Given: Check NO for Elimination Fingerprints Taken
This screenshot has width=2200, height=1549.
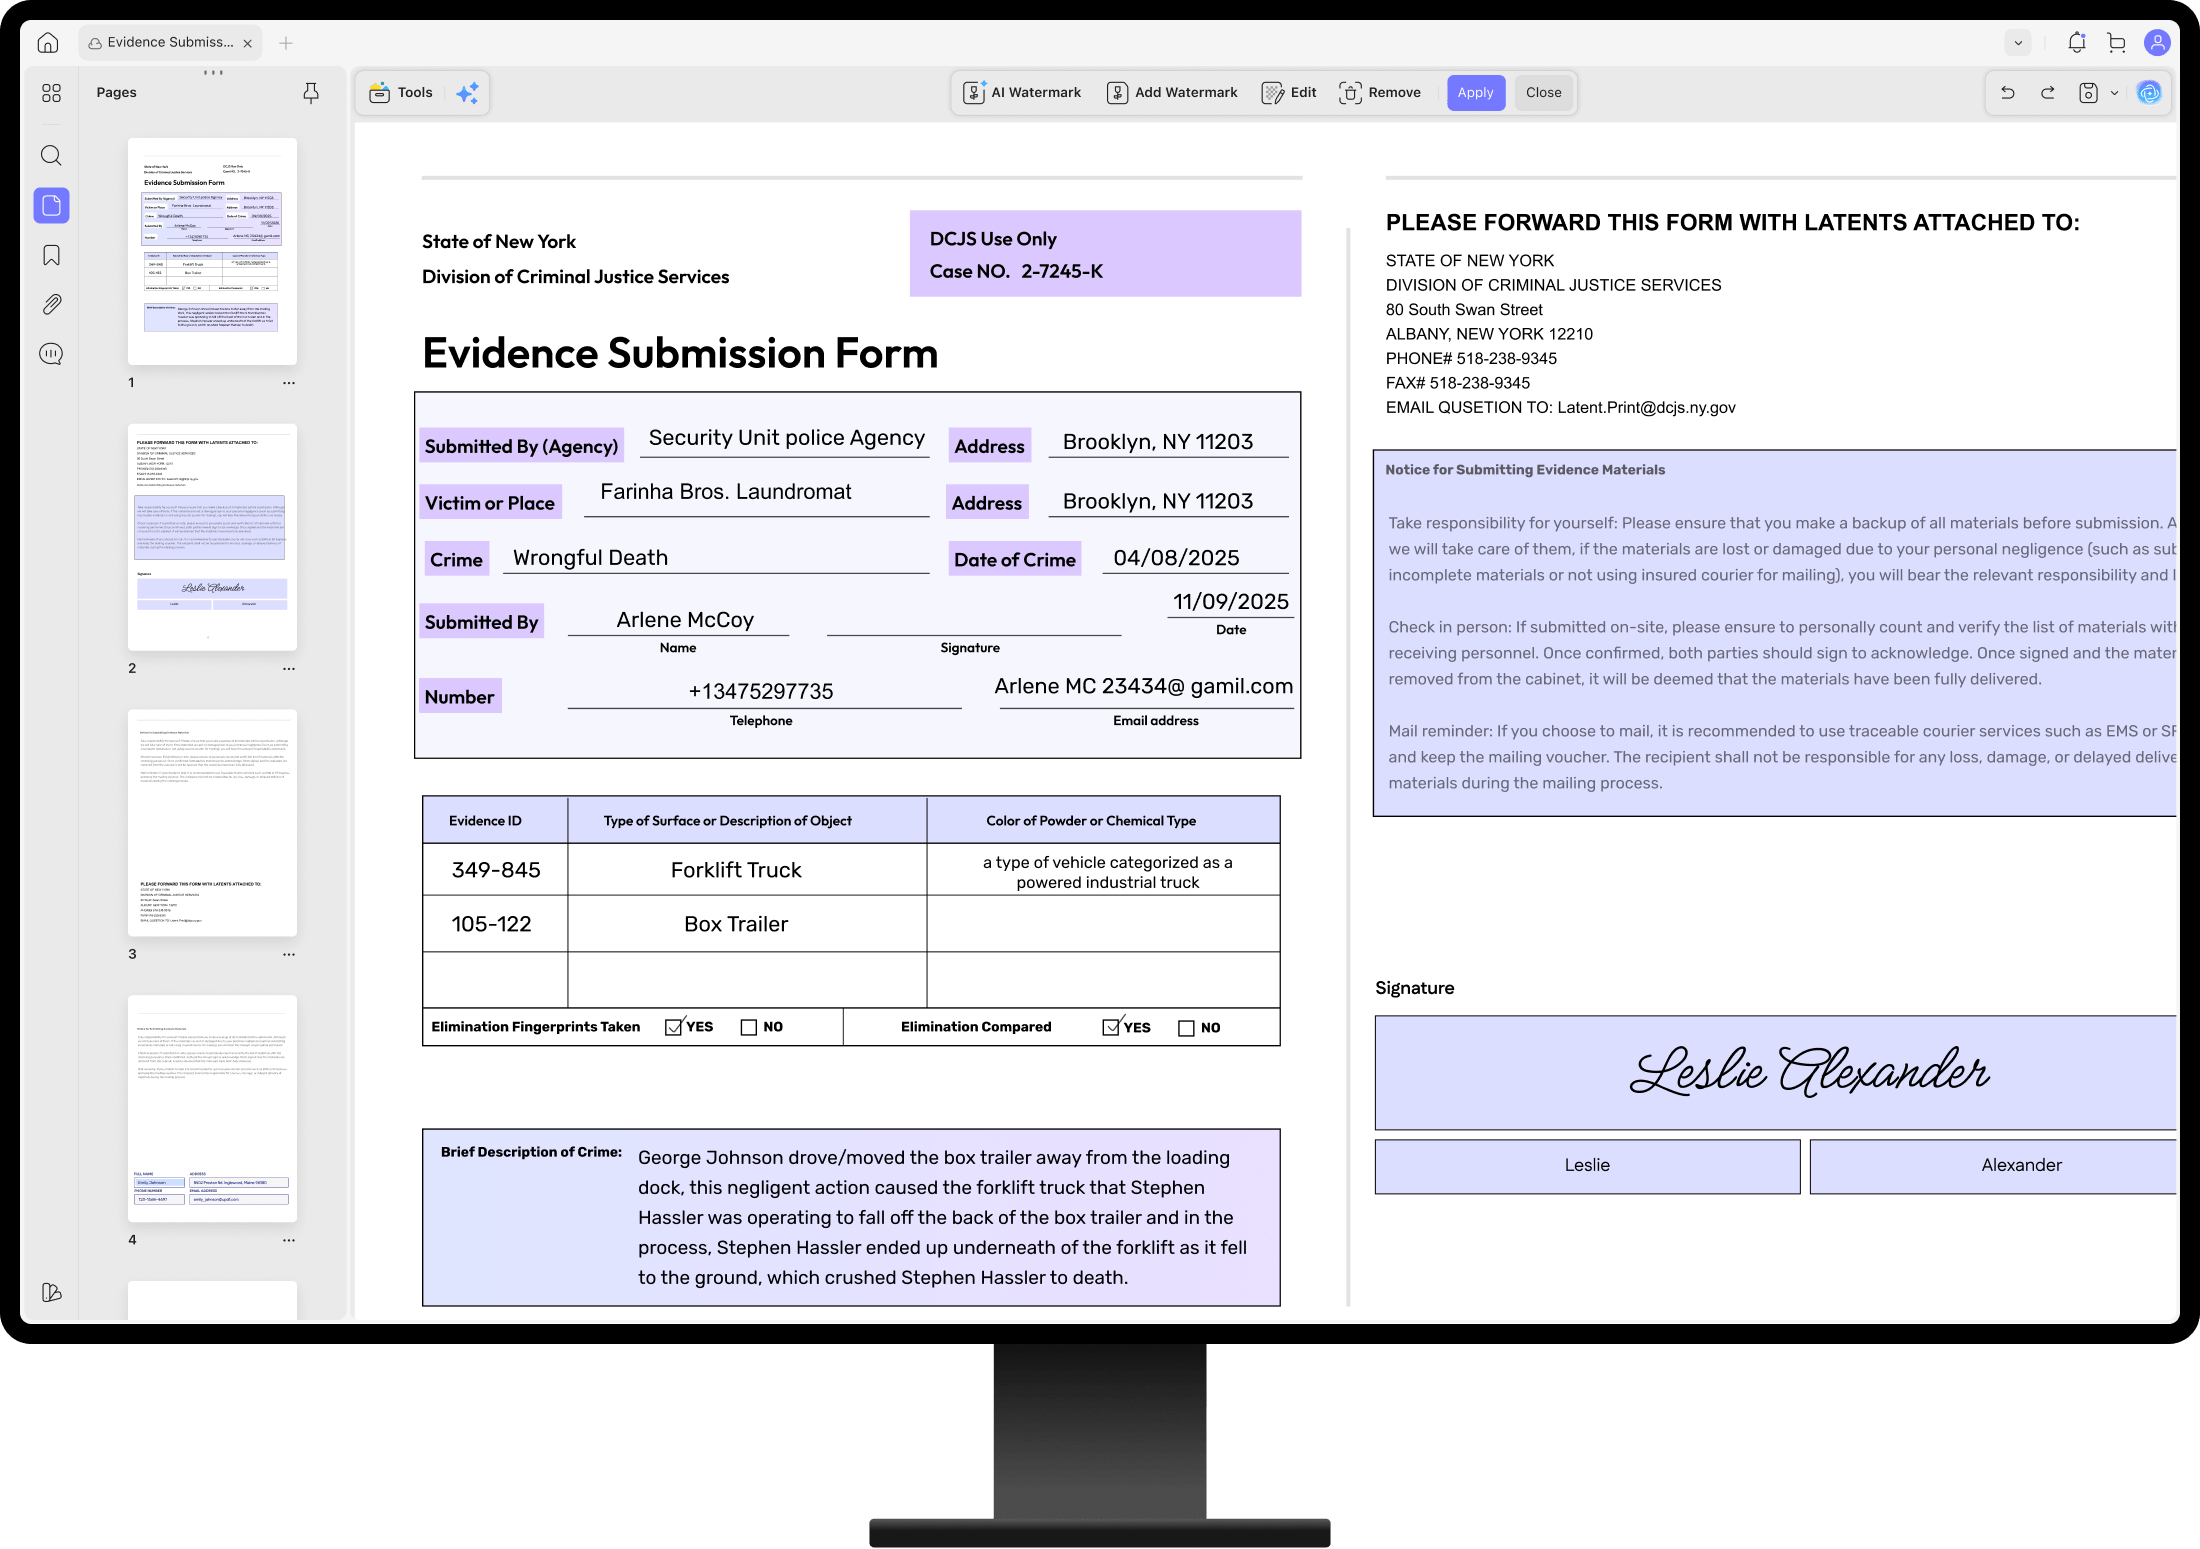Looking at the screenshot, I should coord(748,1027).
